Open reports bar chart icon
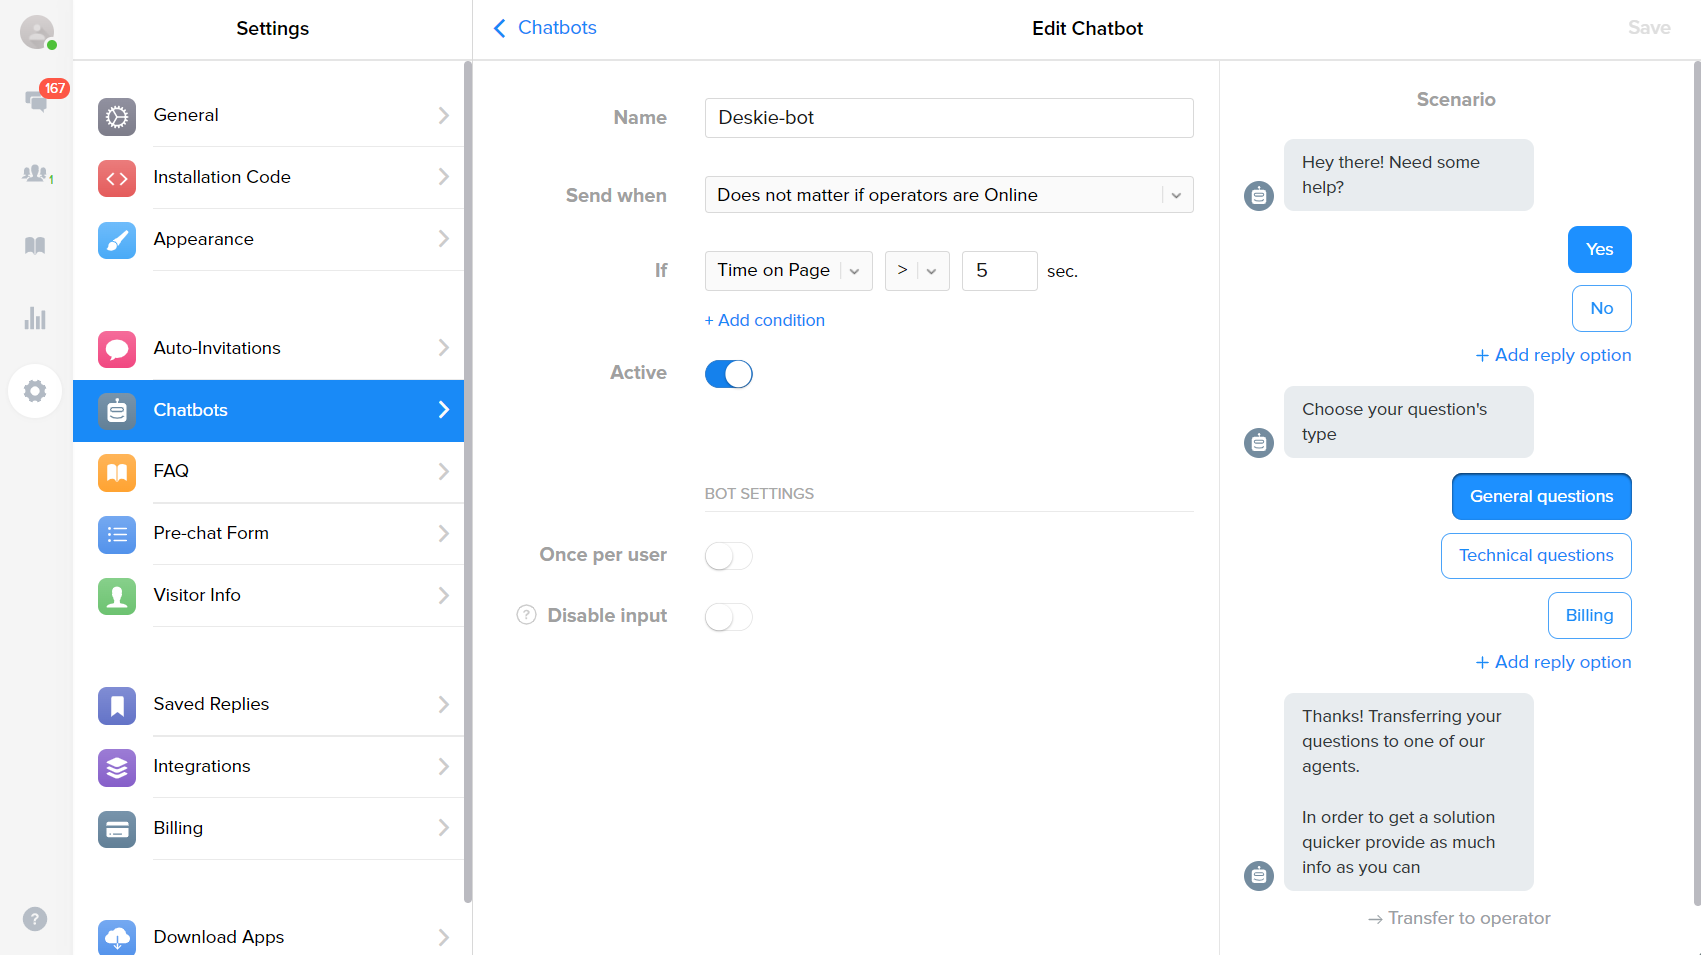Image resolution: width=1701 pixels, height=955 pixels. click(x=35, y=318)
